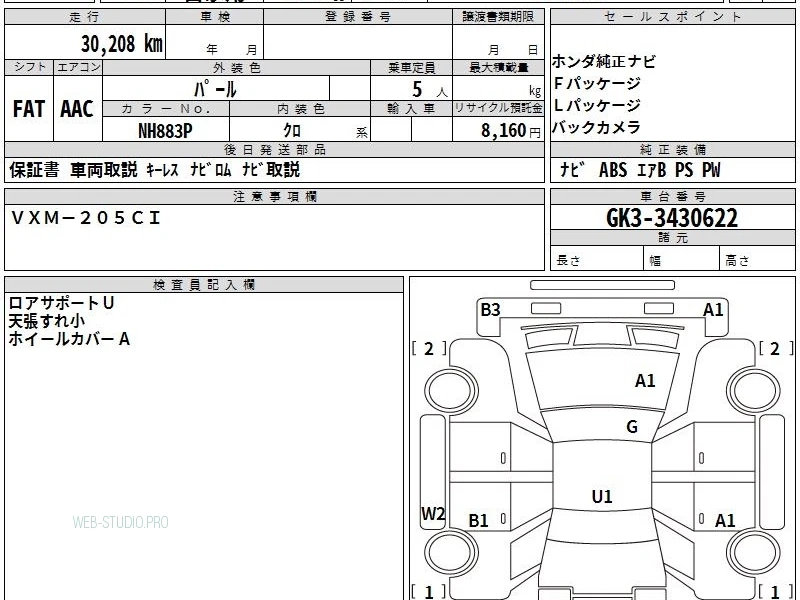Click the 諸元 header
Screen dimensions: 800x600
click(x=672, y=238)
